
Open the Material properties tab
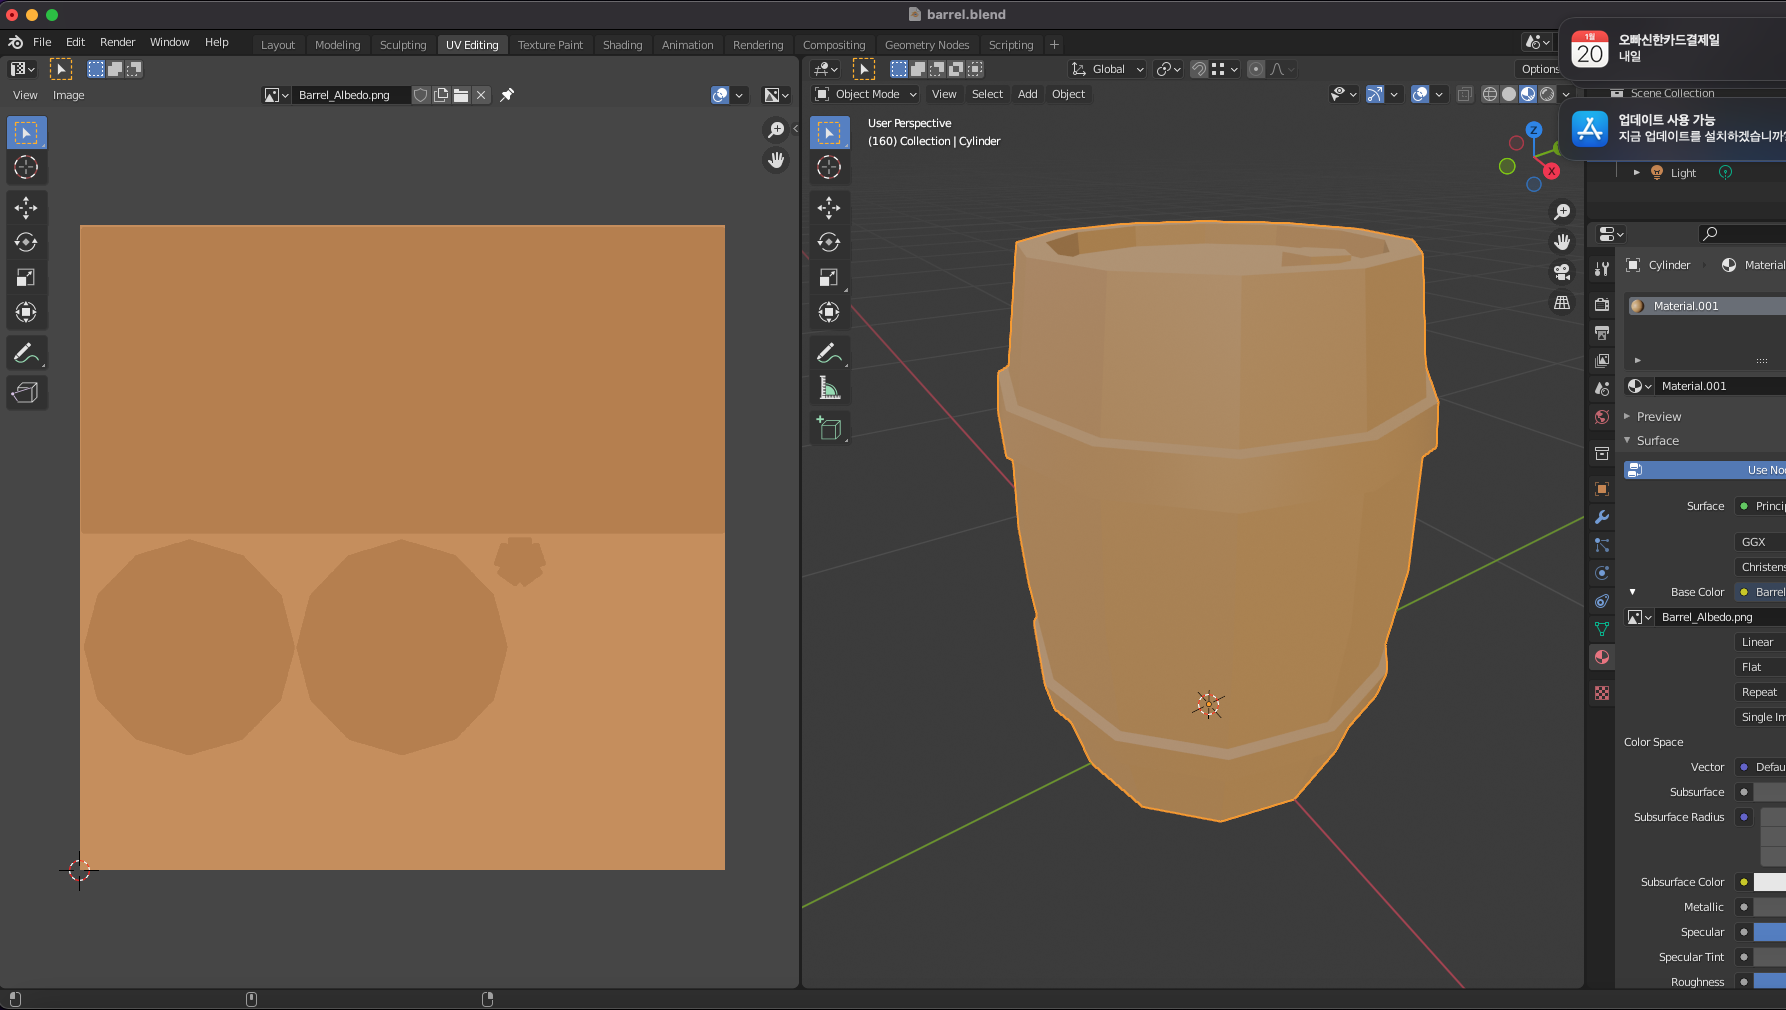(x=1602, y=657)
